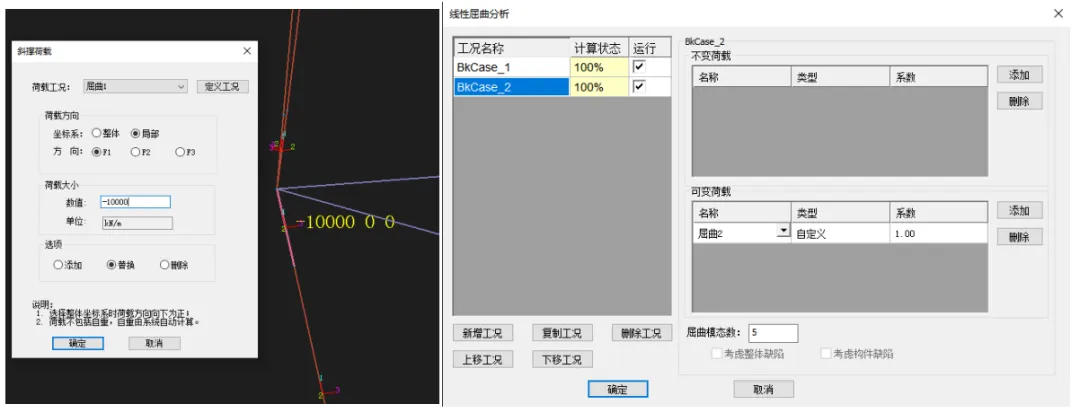Image resolution: width=1080 pixels, height=414 pixels.
Task: Click the 屈曲模态数 input field
Action: click(x=772, y=333)
